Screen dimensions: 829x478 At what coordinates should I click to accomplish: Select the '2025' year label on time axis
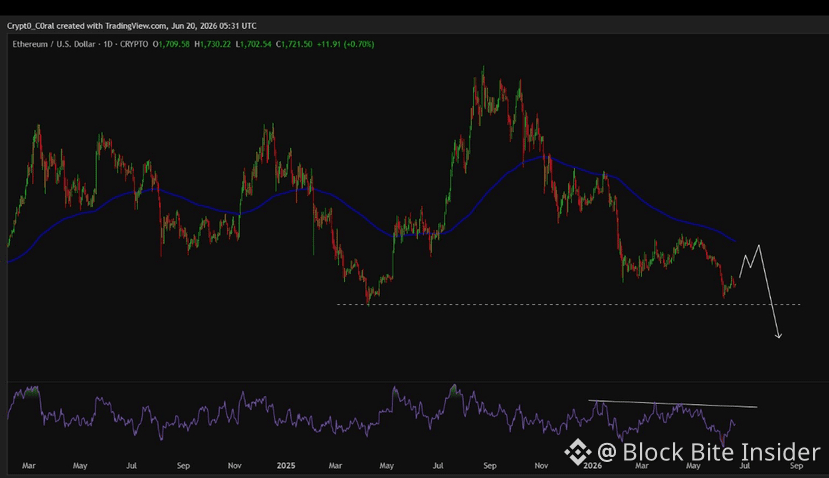click(285, 466)
